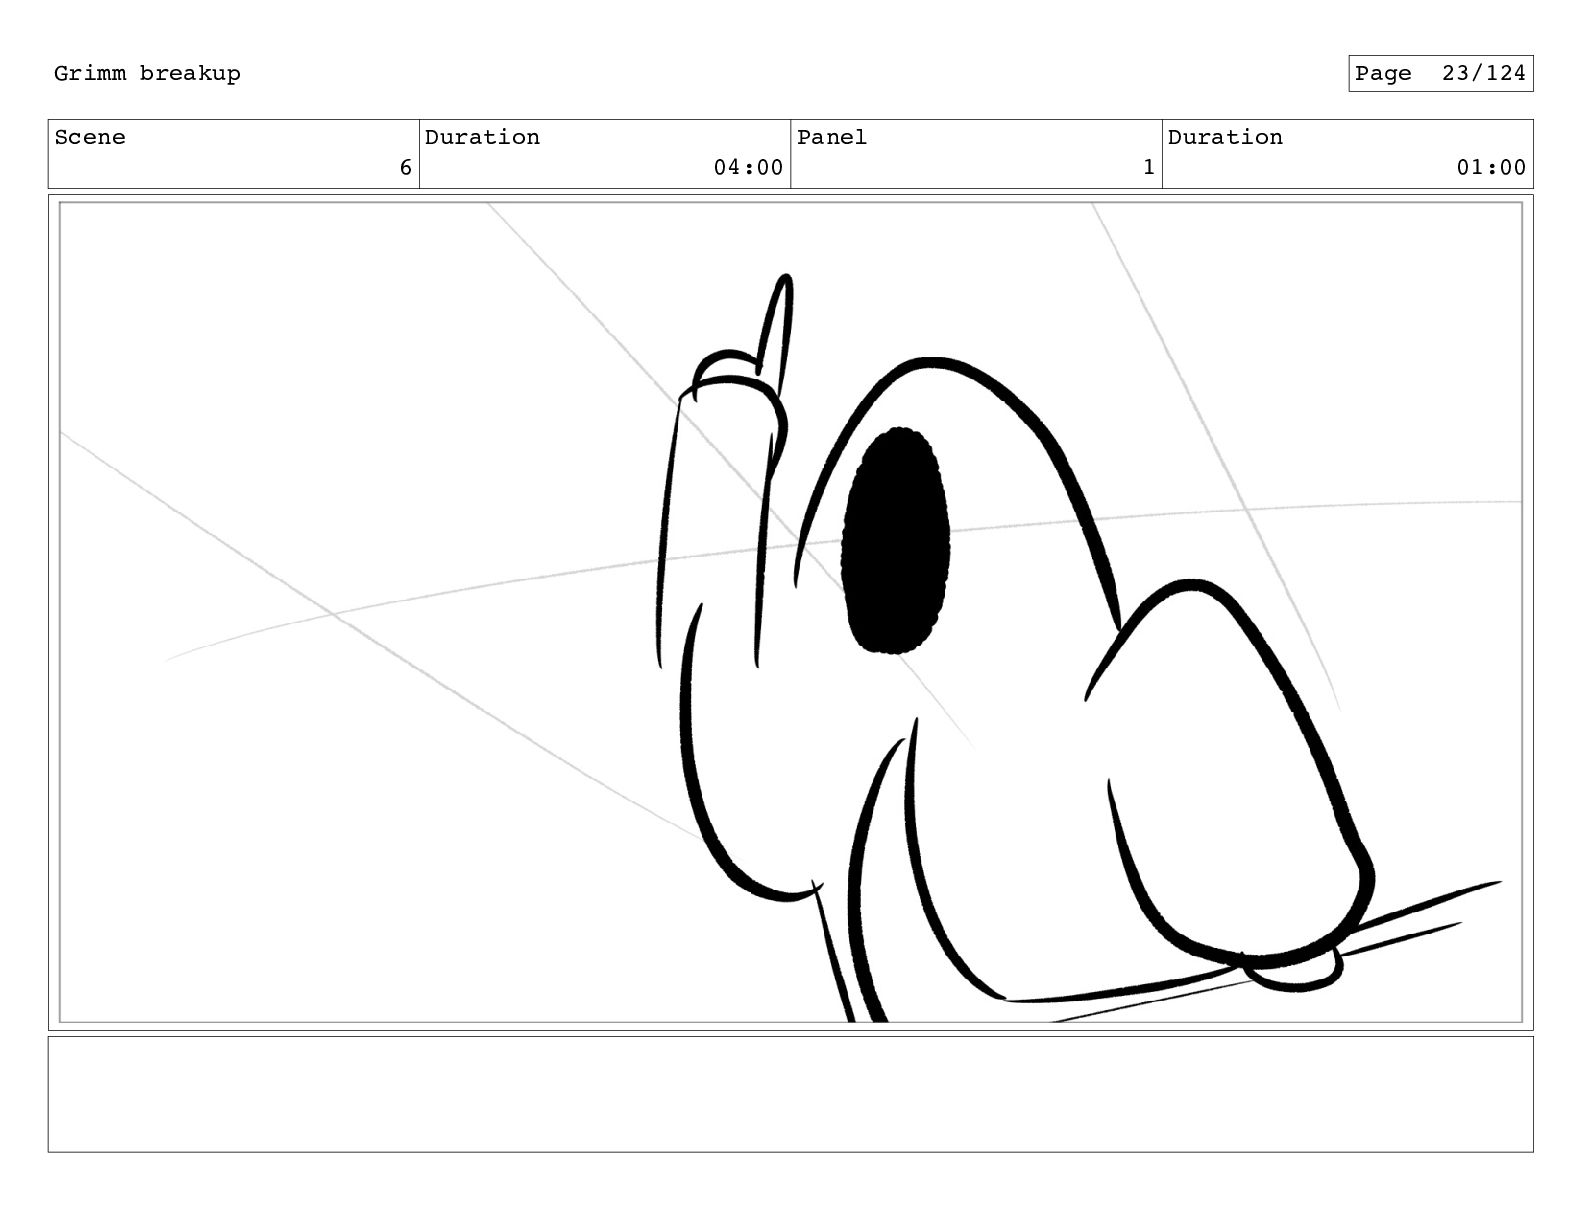The image size is (1584, 1224).
Task: Click the storyboard panel drawing
Action: 790,612
